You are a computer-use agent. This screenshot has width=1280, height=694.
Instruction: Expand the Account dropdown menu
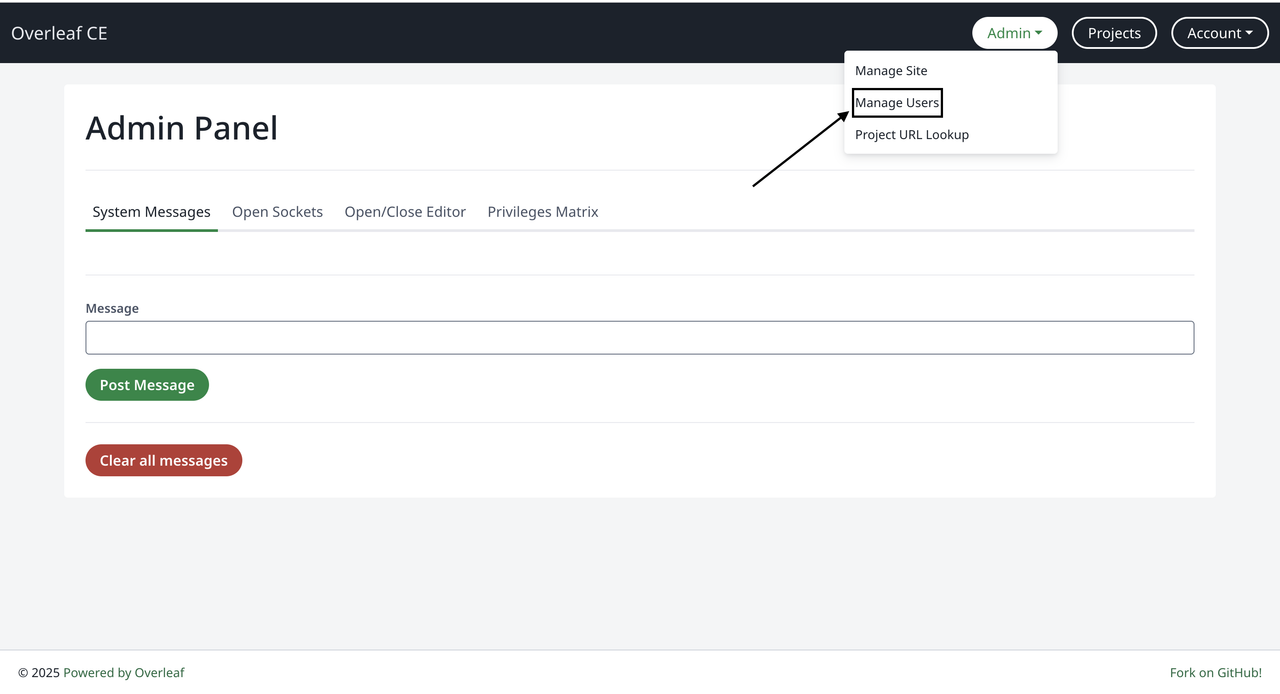click(1219, 32)
